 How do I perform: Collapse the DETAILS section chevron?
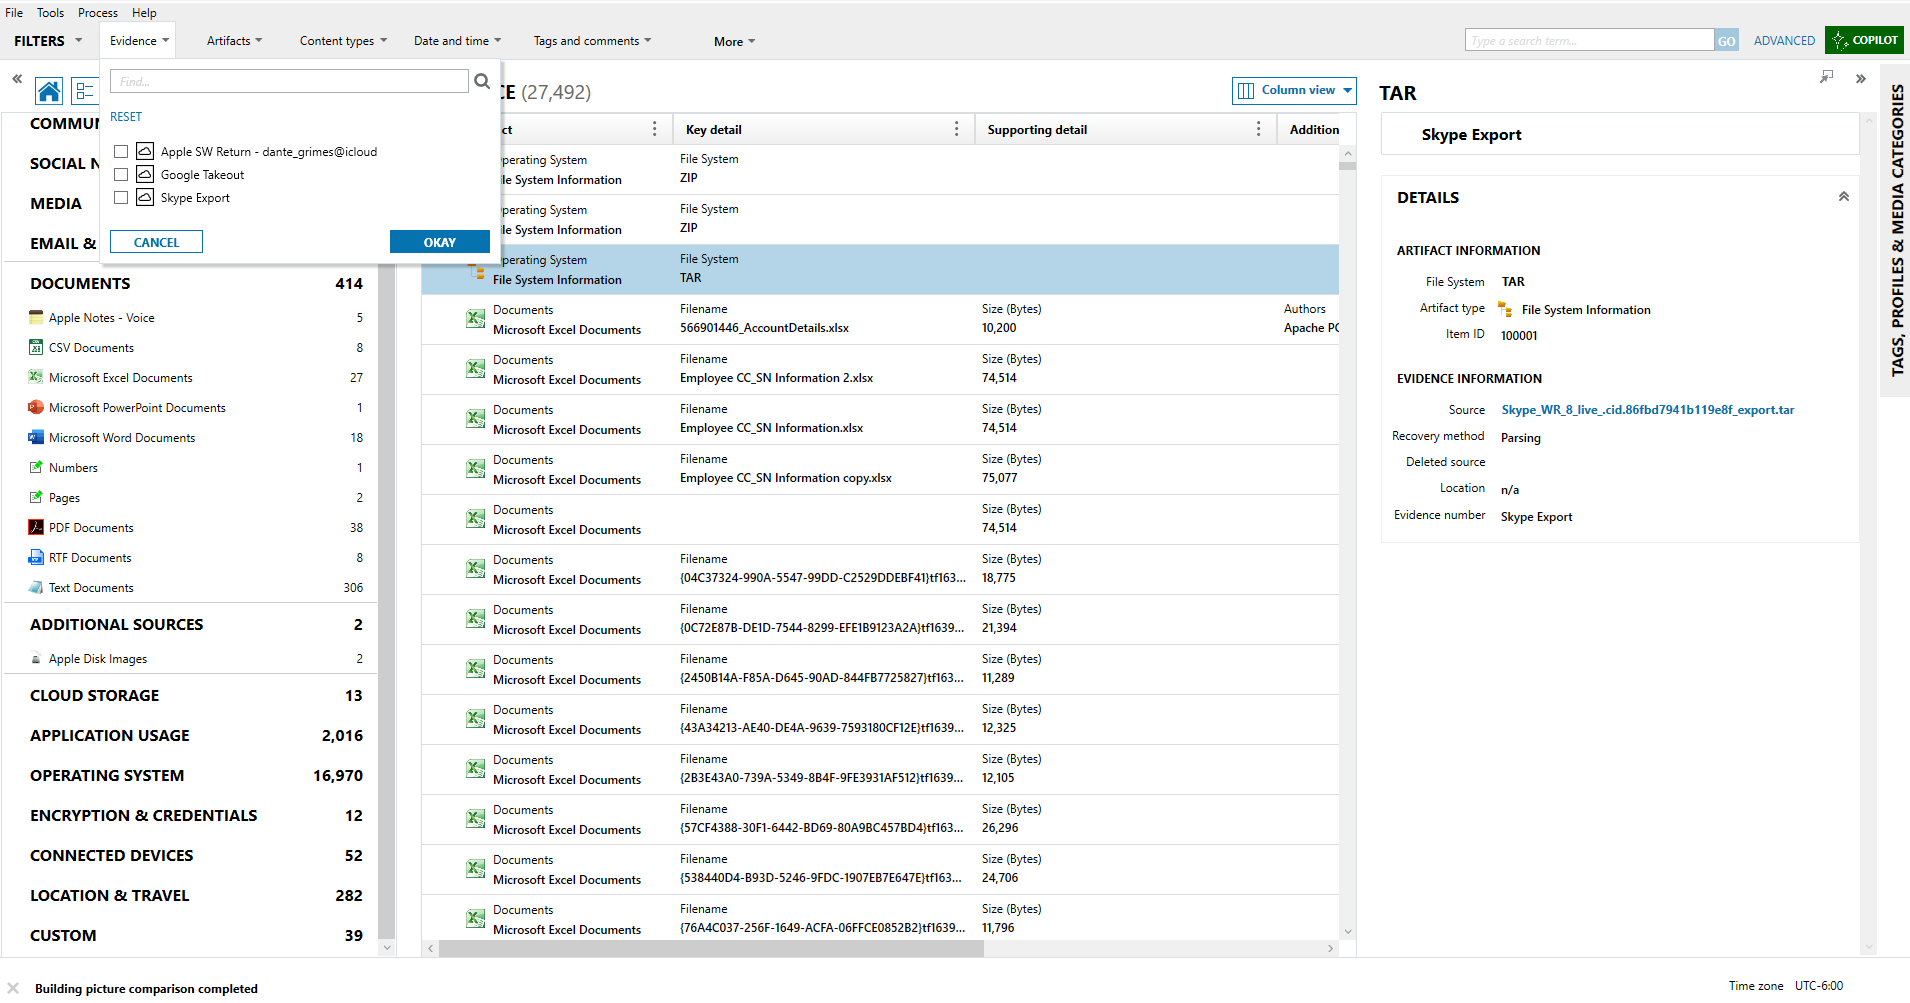1843,197
